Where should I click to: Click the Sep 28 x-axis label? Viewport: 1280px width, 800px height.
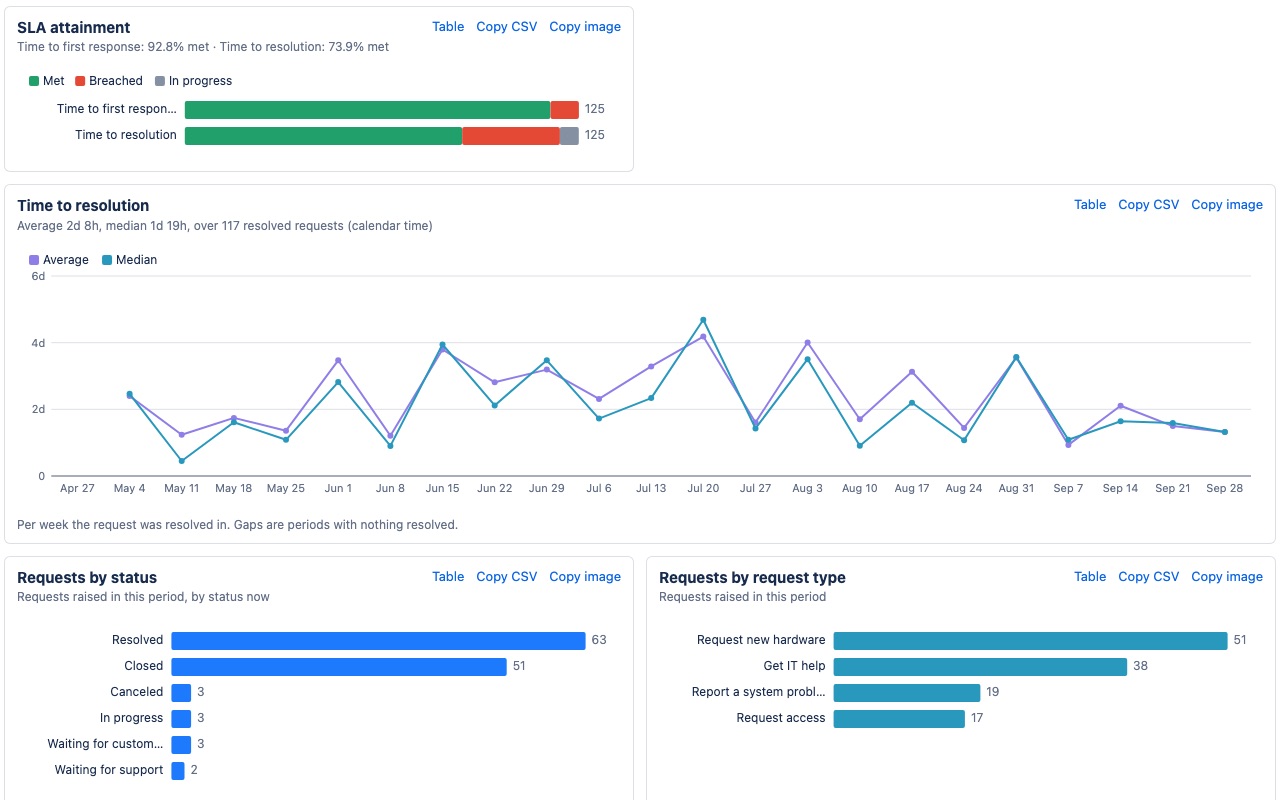(x=1224, y=489)
